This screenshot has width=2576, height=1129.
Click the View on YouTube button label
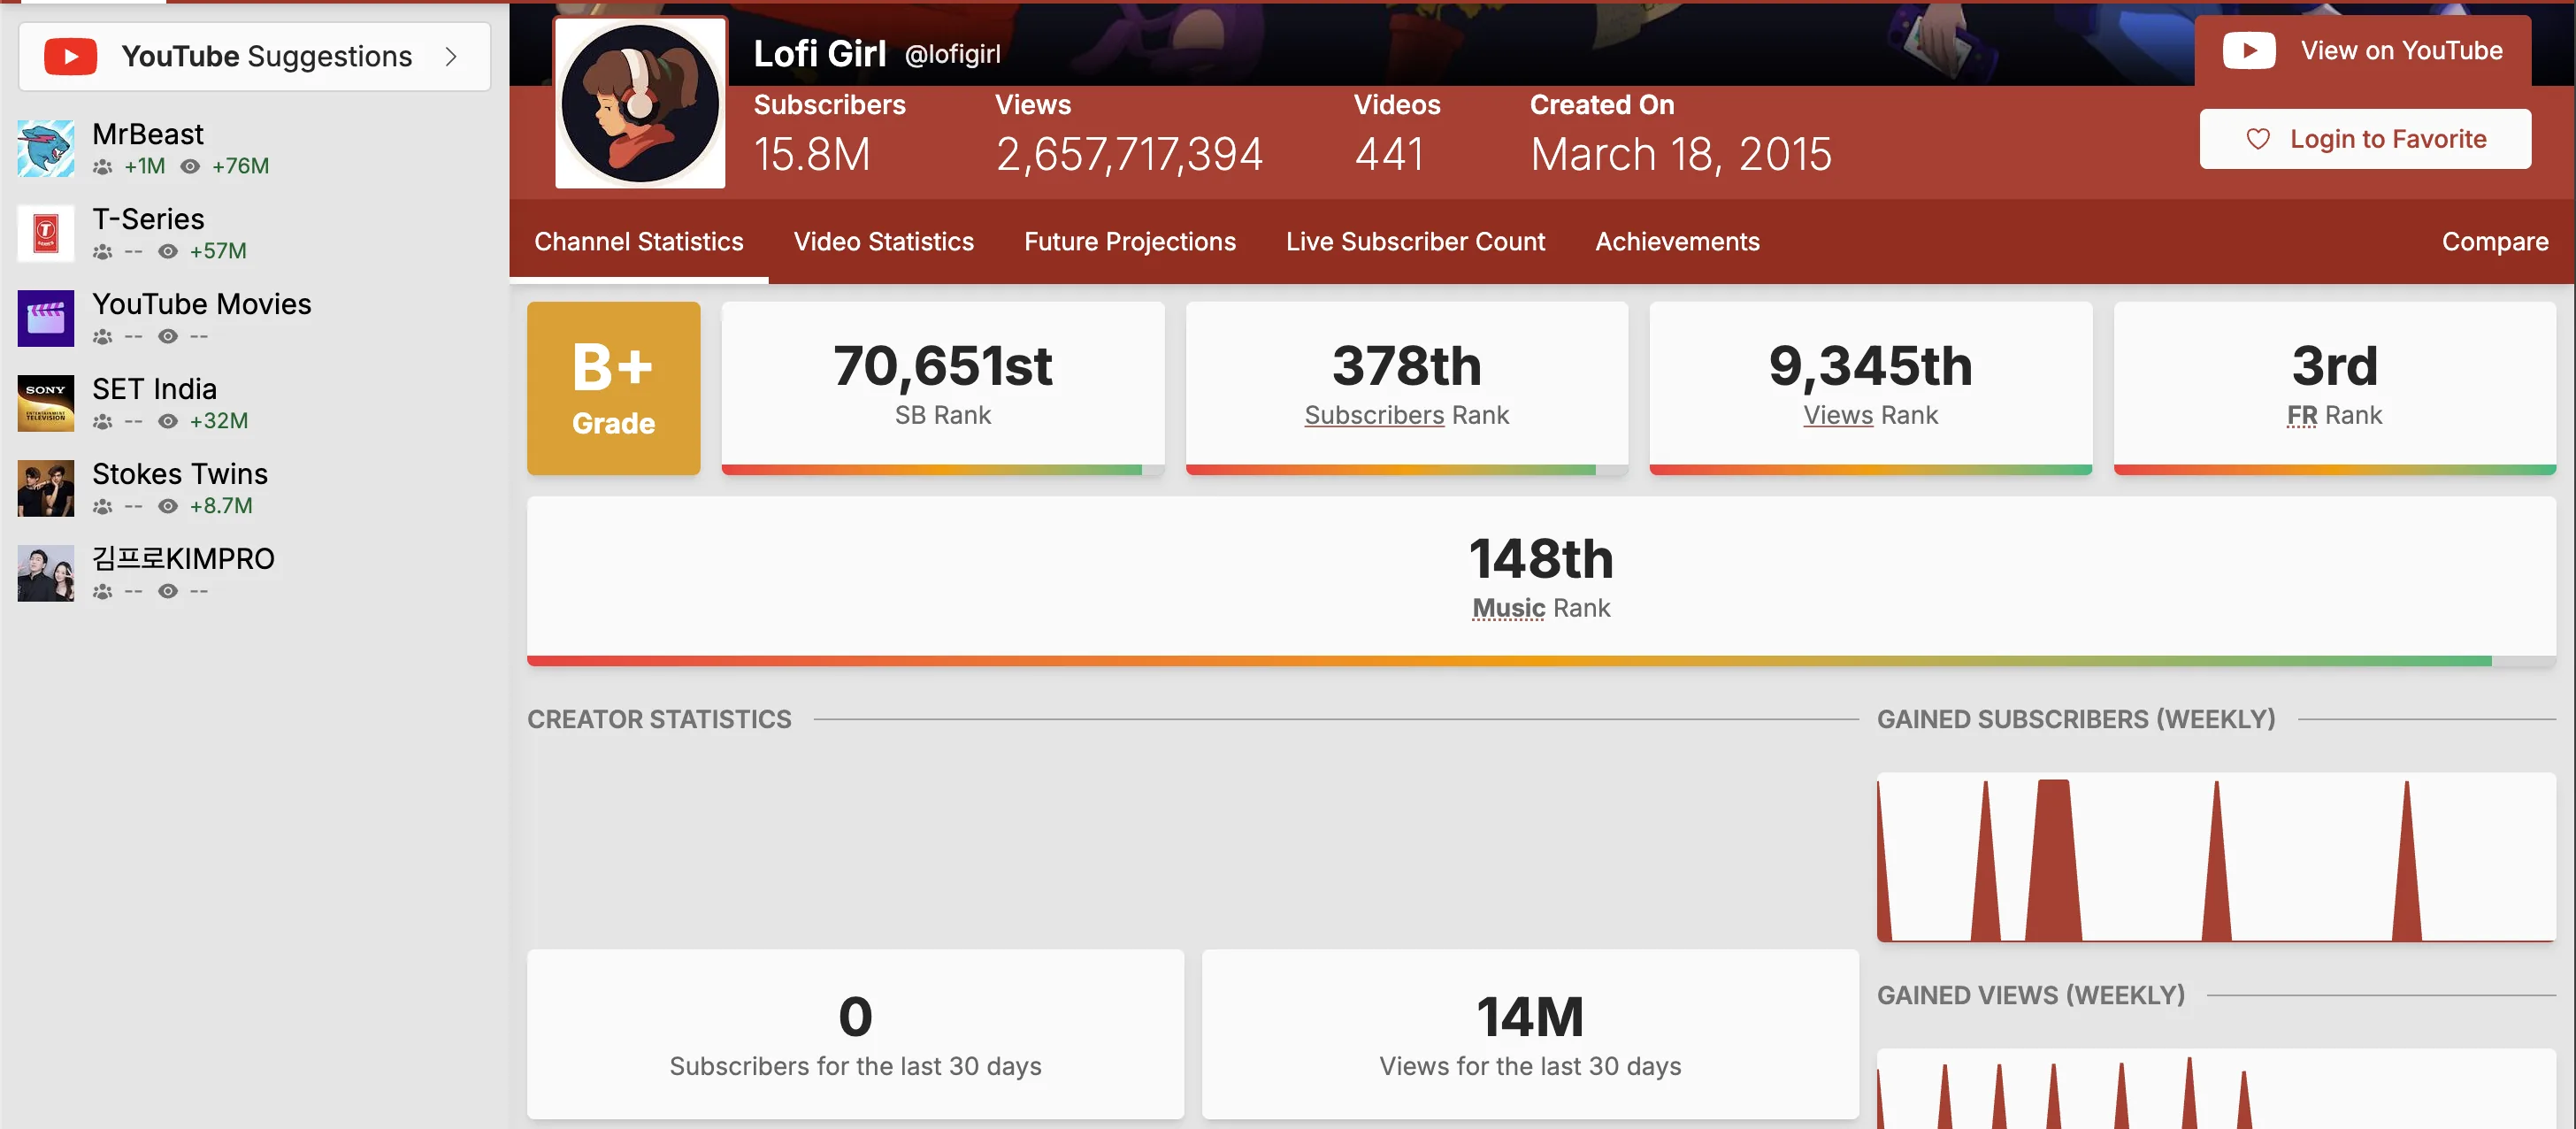[x=2401, y=51]
